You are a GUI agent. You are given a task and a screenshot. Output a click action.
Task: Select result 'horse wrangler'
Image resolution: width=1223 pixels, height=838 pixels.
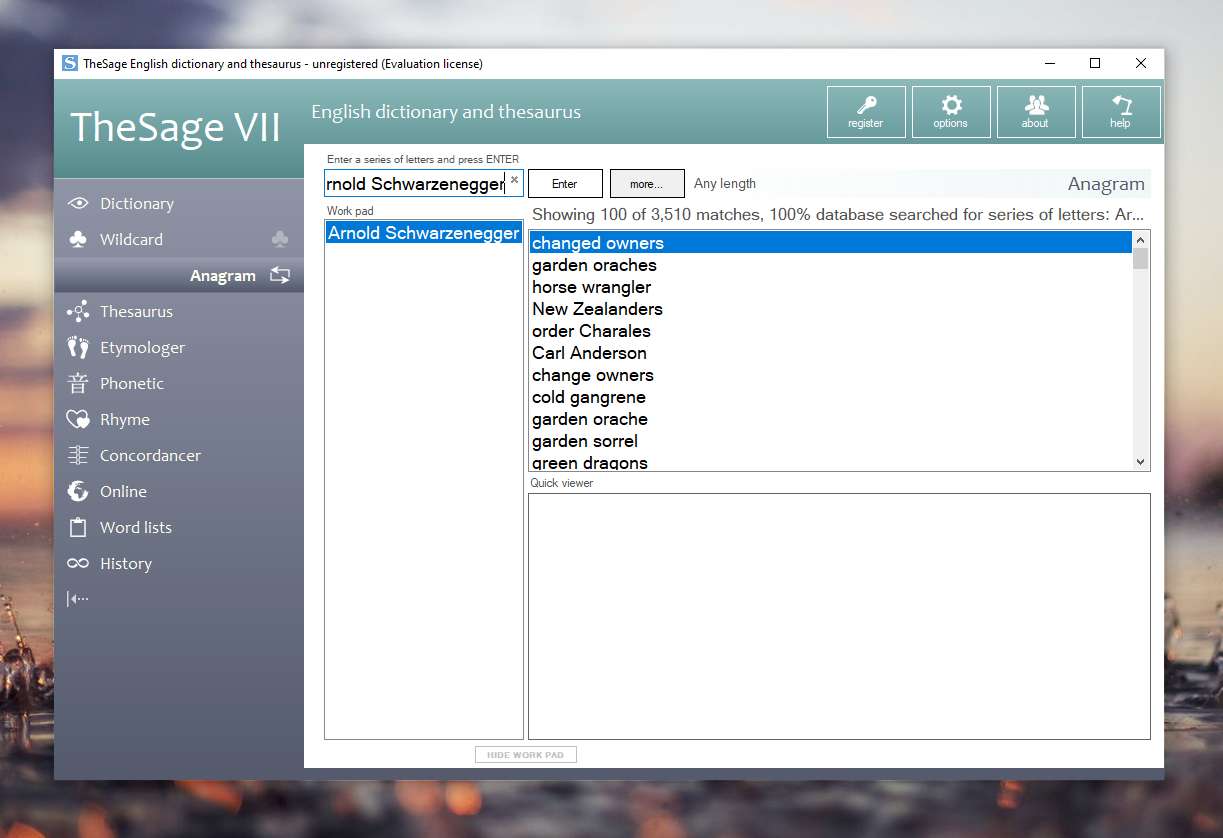coord(830,287)
